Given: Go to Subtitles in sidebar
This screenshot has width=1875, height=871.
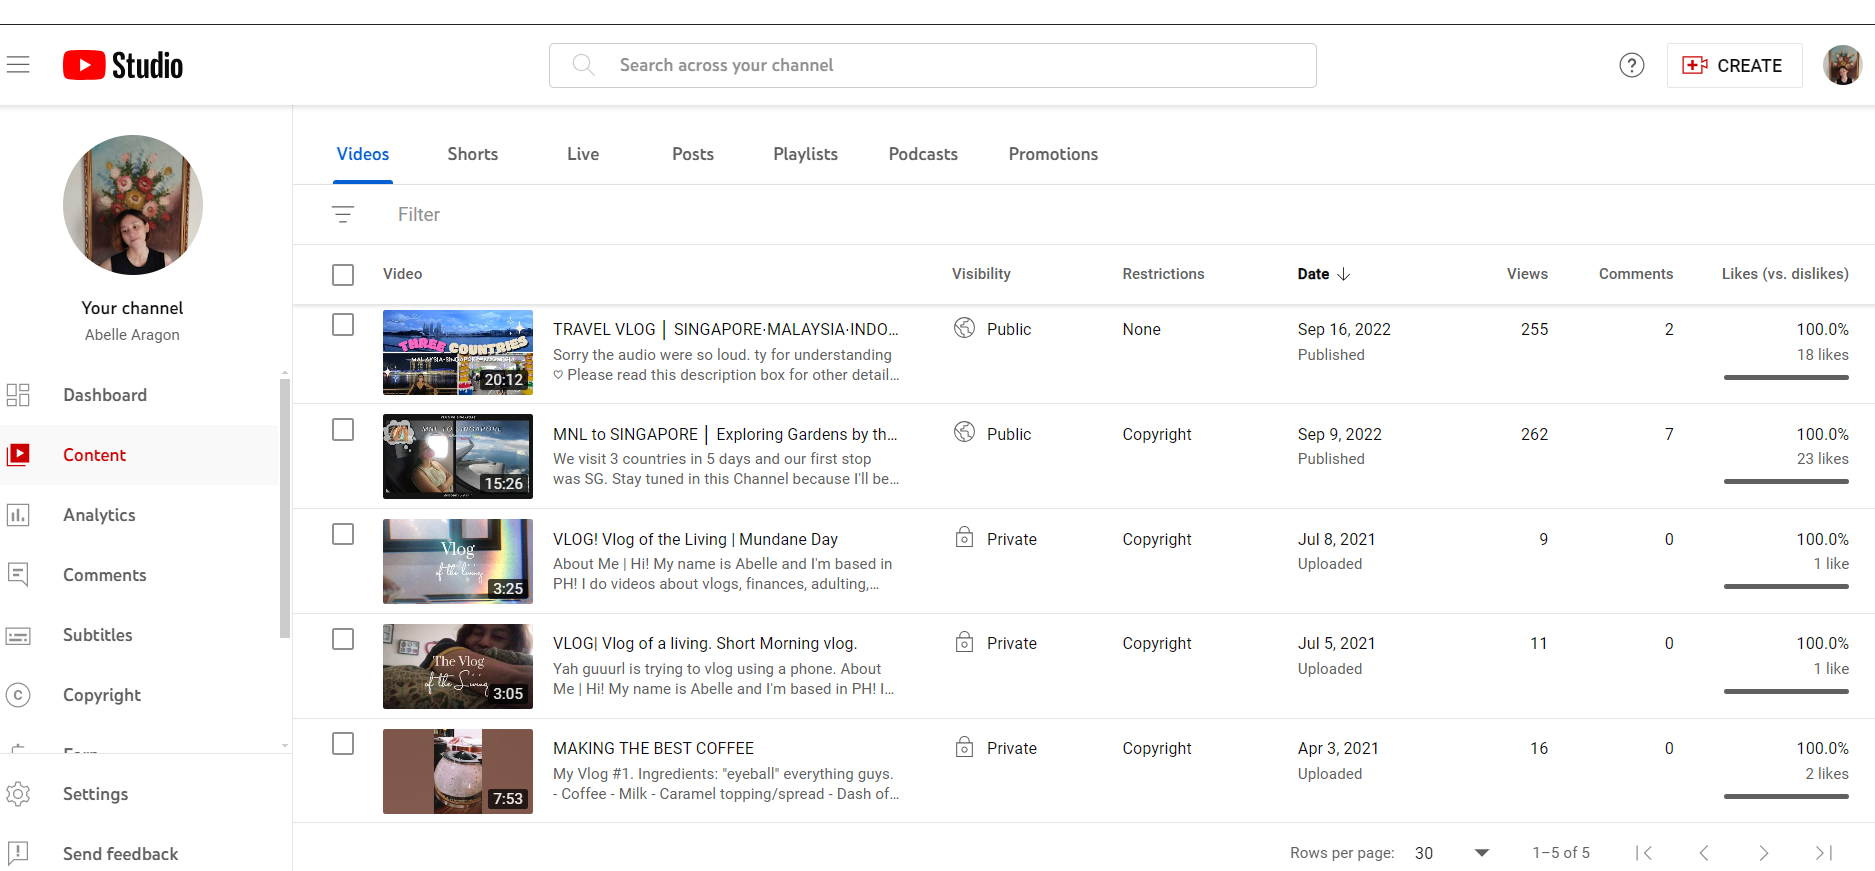Looking at the screenshot, I should 97,635.
